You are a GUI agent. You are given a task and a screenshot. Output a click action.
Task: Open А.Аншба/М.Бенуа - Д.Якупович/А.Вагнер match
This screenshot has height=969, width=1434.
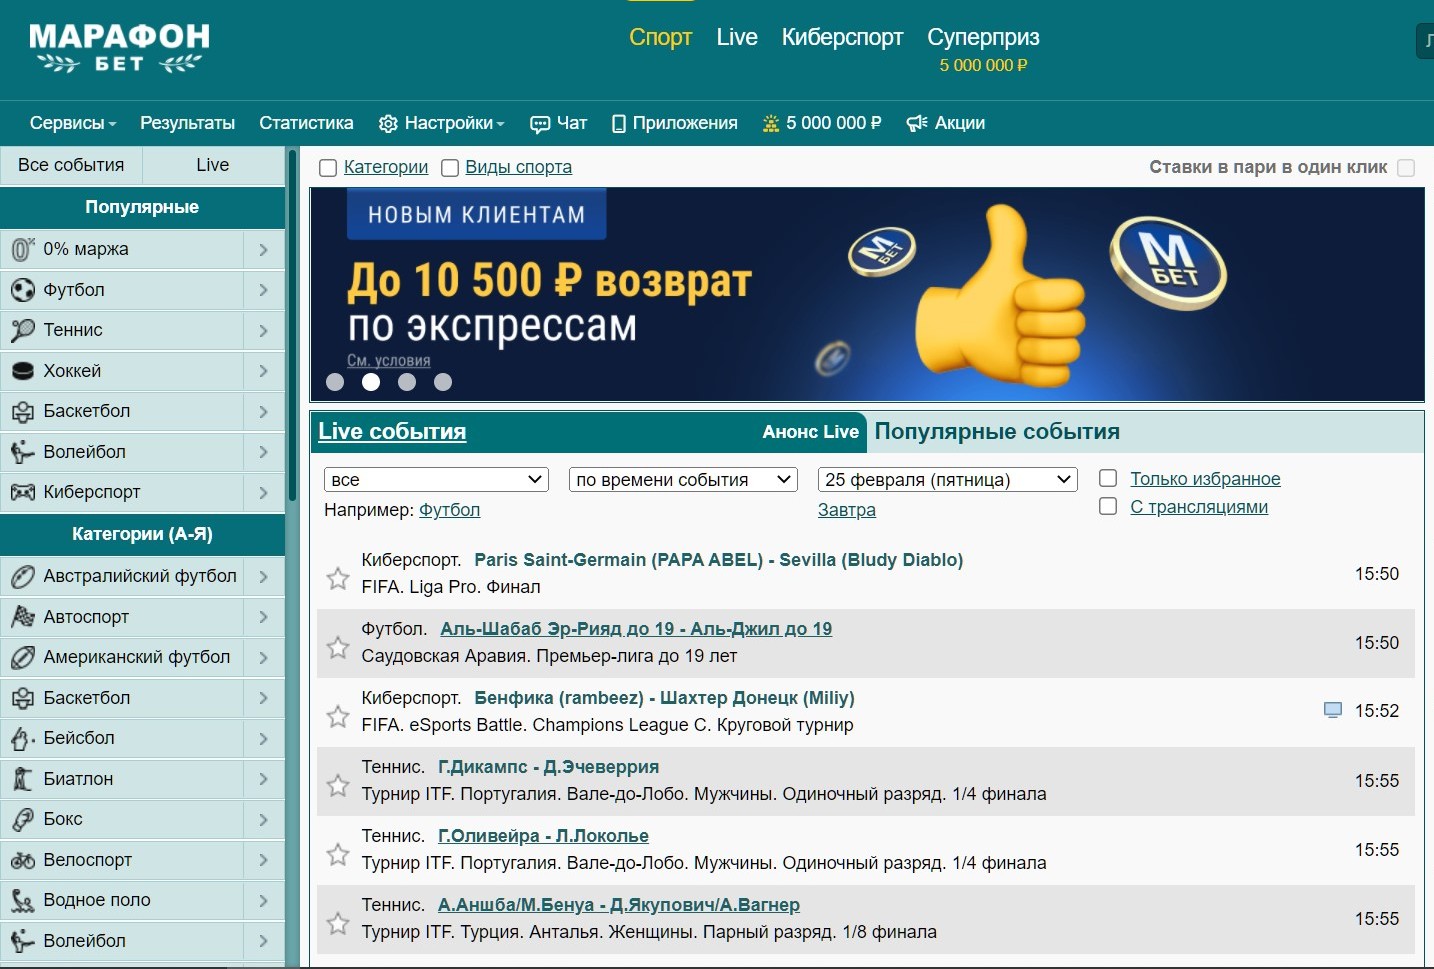[x=619, y=905]
